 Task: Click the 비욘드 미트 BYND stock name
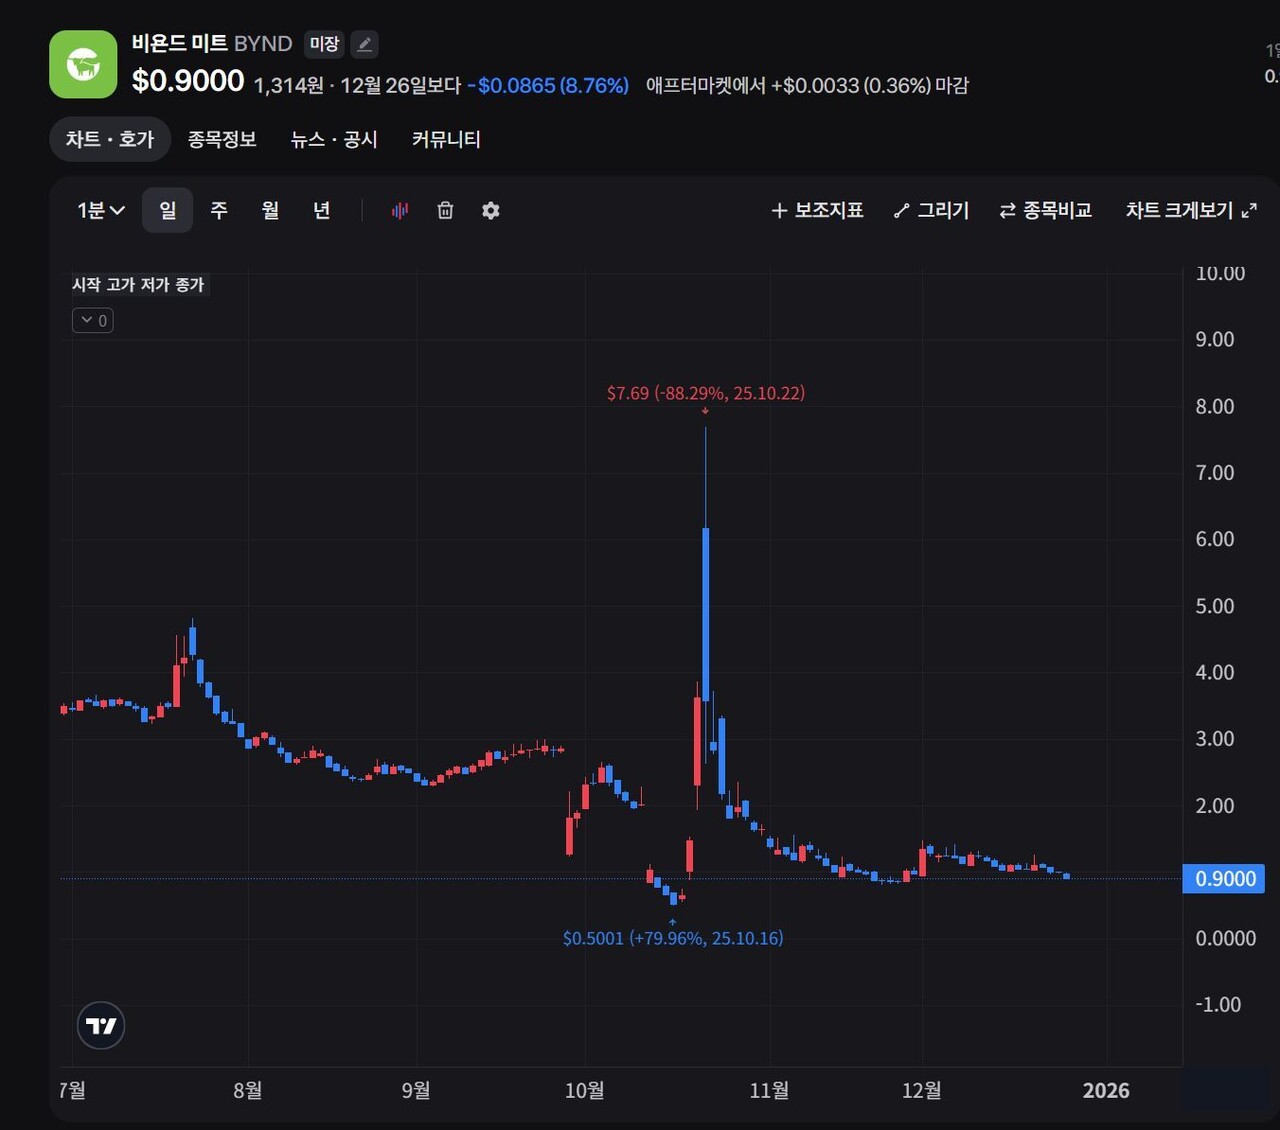212,43
